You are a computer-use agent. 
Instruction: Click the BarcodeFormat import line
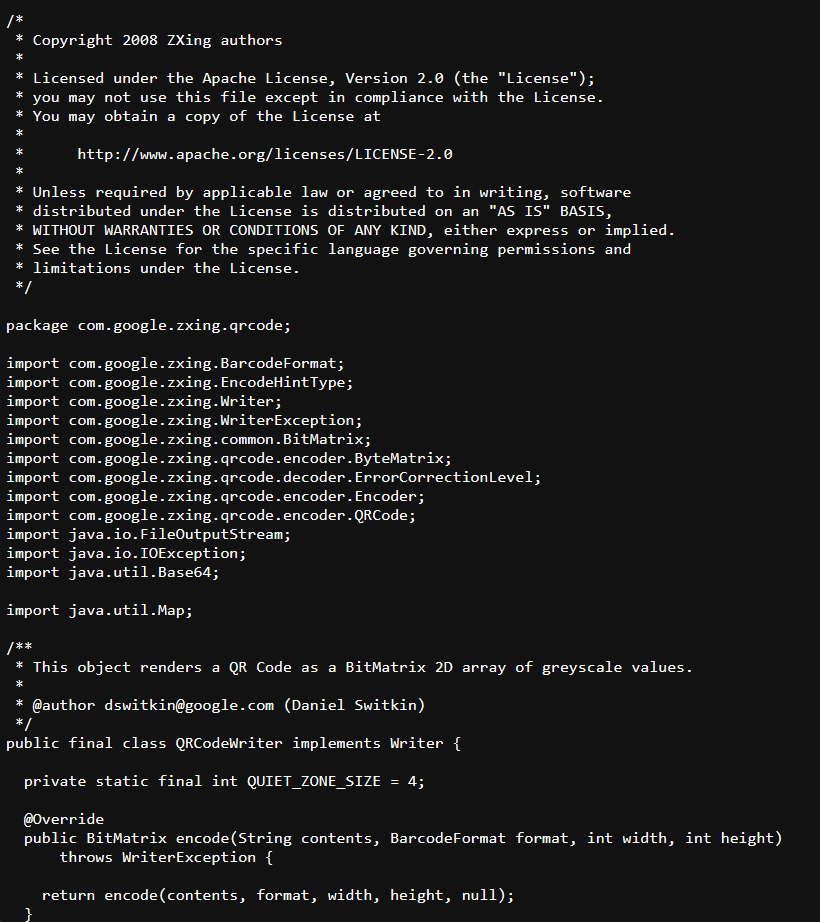175,363
